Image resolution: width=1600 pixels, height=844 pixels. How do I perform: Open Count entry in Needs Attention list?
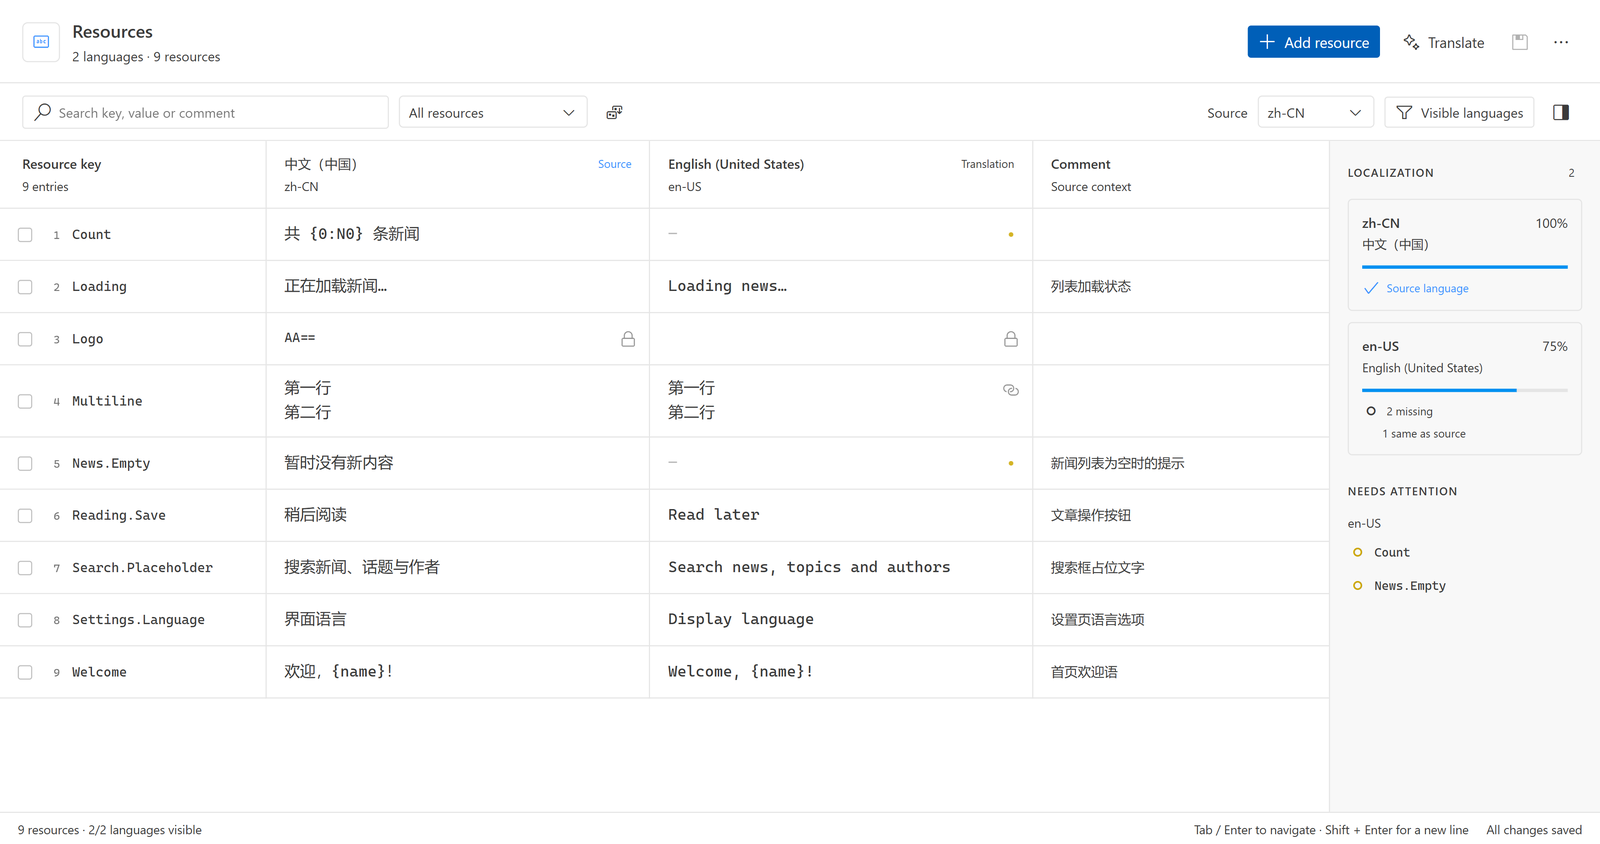click(x=1391, y=552)
